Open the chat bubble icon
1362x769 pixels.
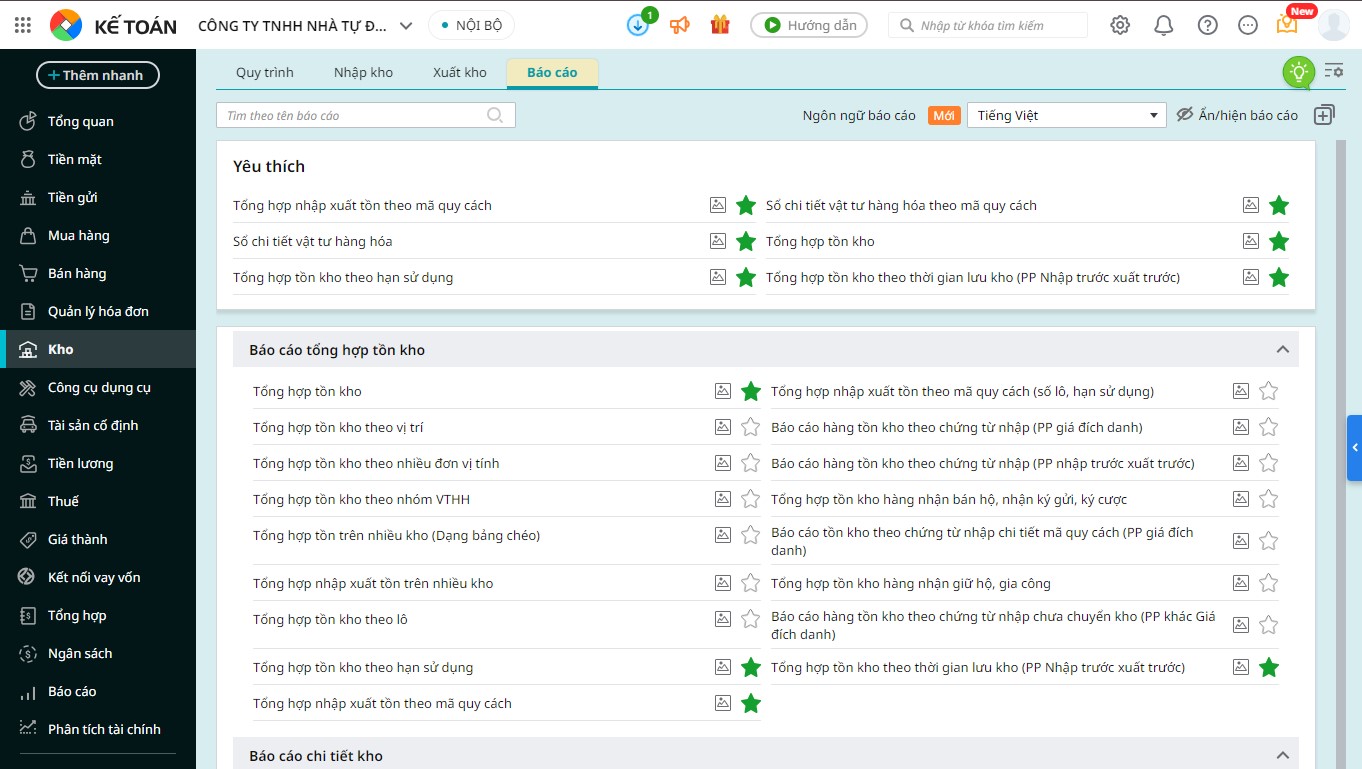pyautogui.click(x=1248, y=25)
